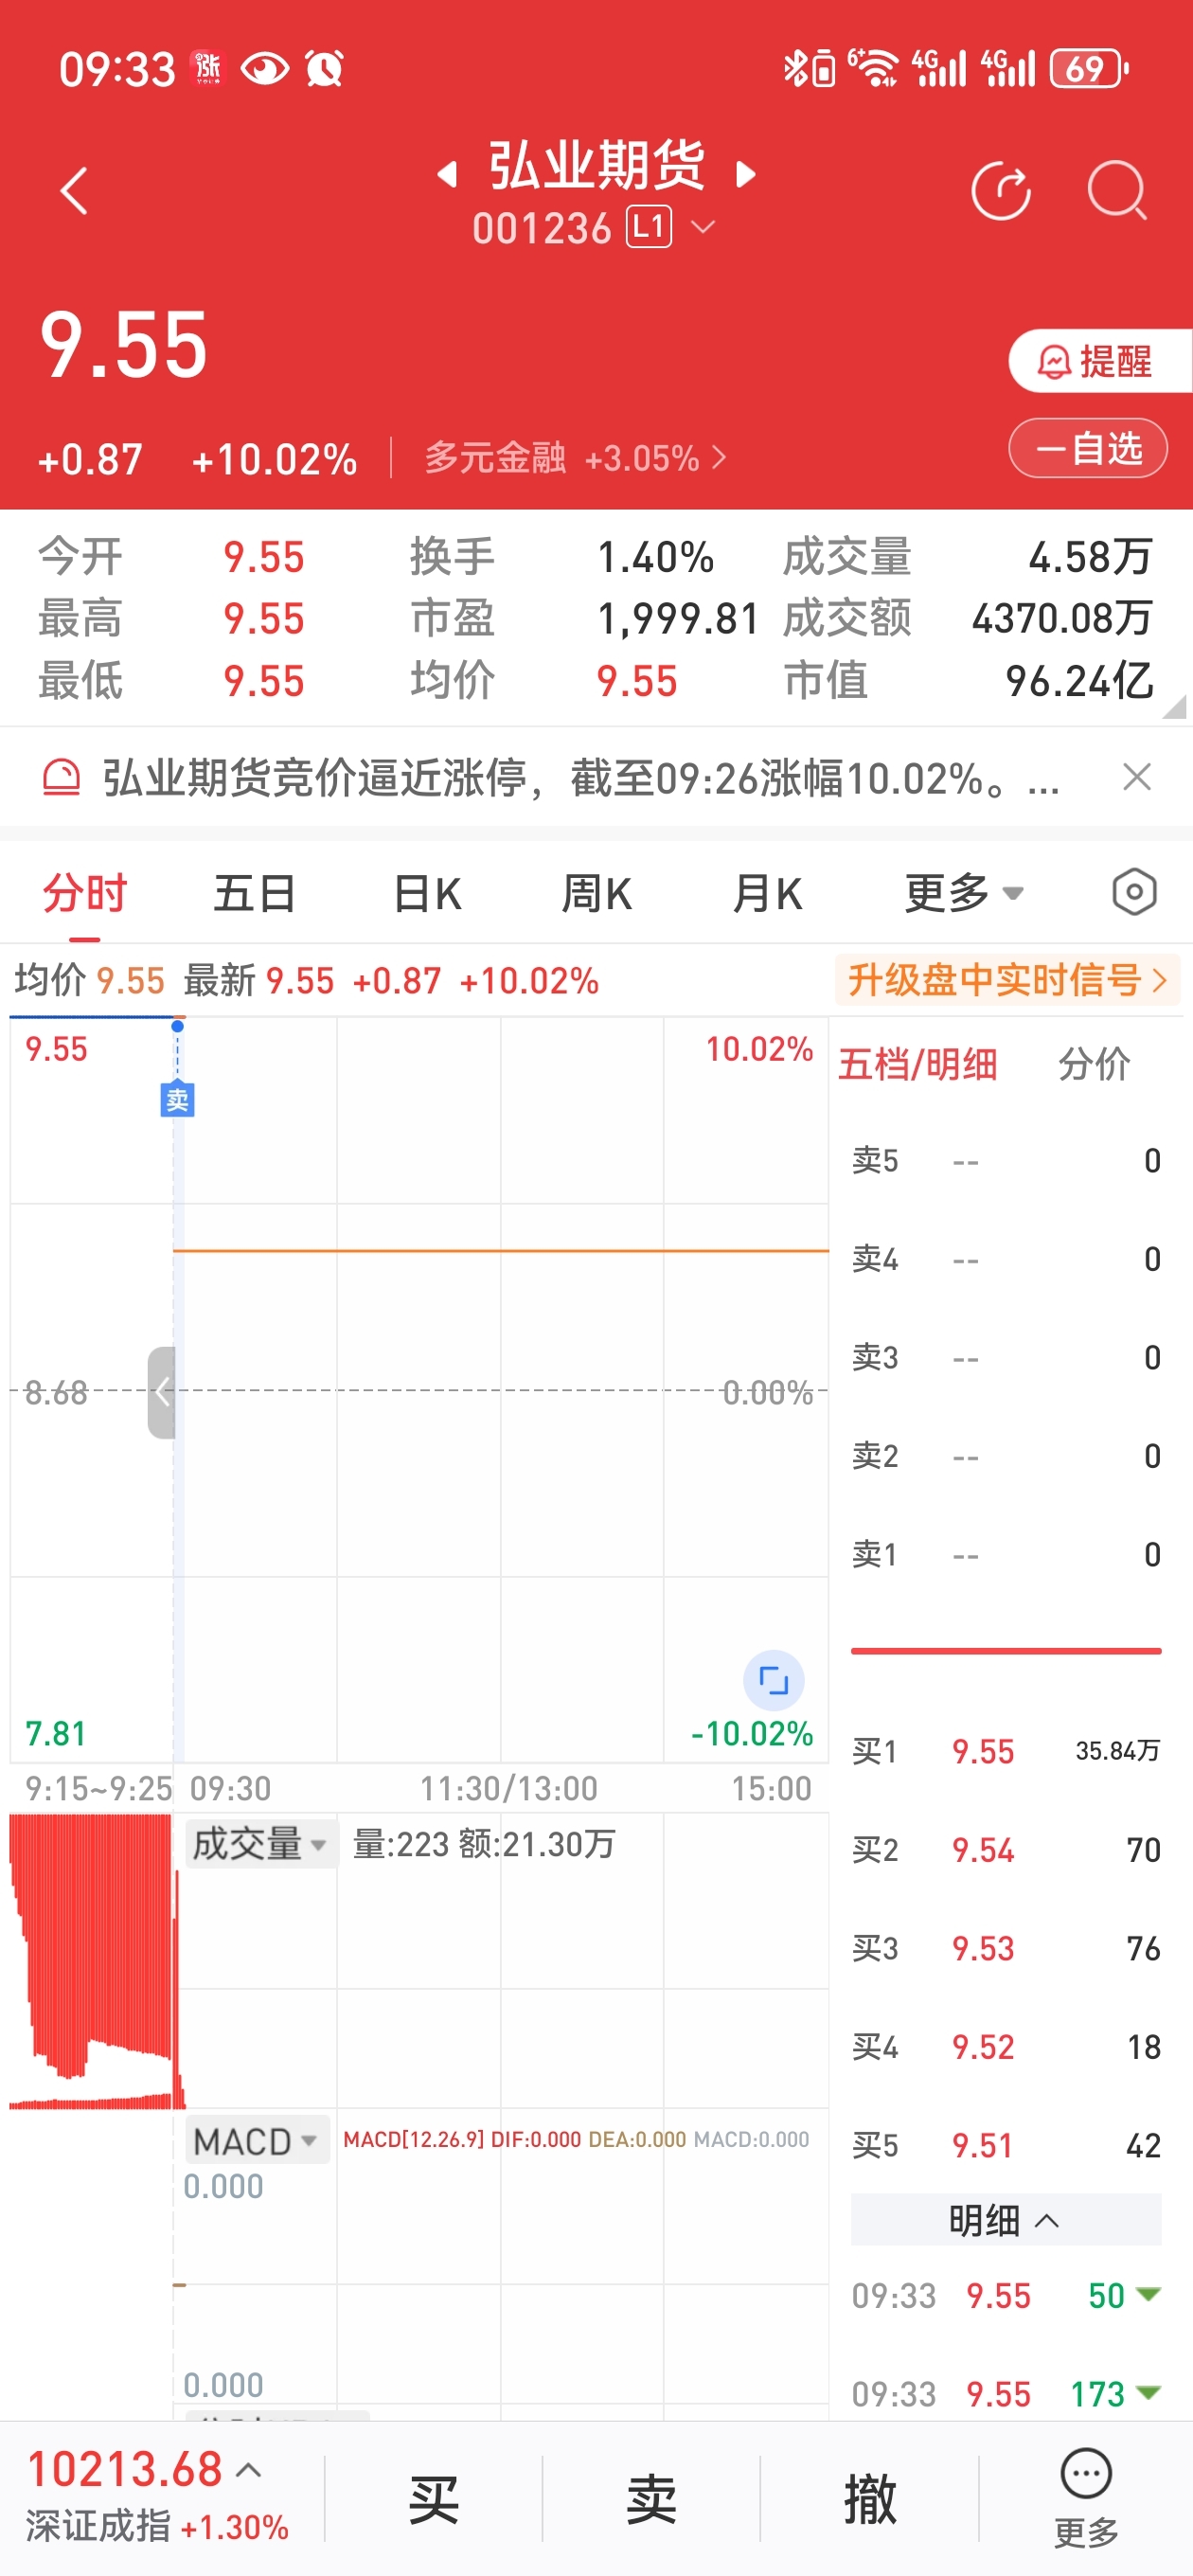Tap the 卖 marker on the chart
This screenshot has width=1193, height=2576.
pyautogui.click(x=177, y=1100)
